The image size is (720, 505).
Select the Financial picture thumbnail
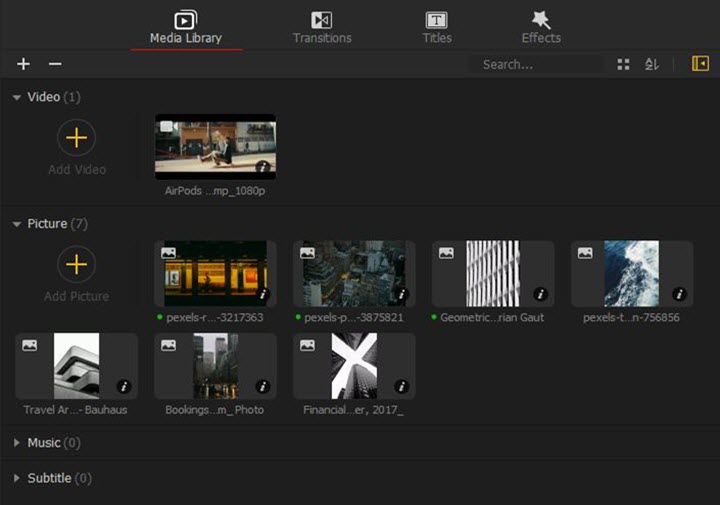click(x=354, y=366)
